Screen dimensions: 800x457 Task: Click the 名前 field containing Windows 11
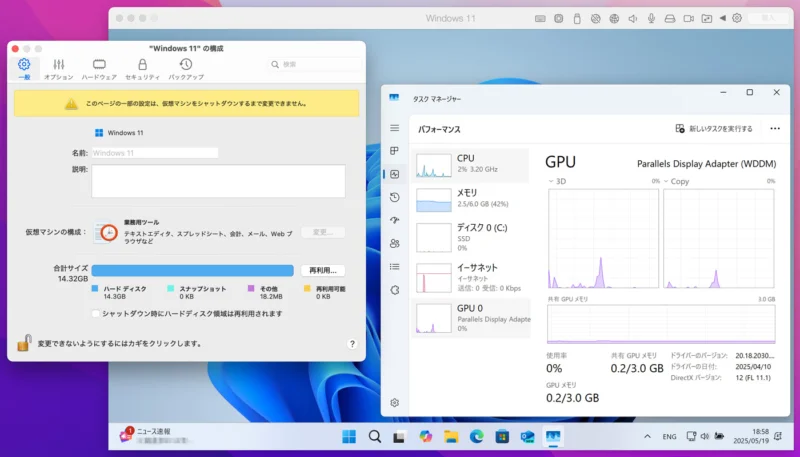155,153
